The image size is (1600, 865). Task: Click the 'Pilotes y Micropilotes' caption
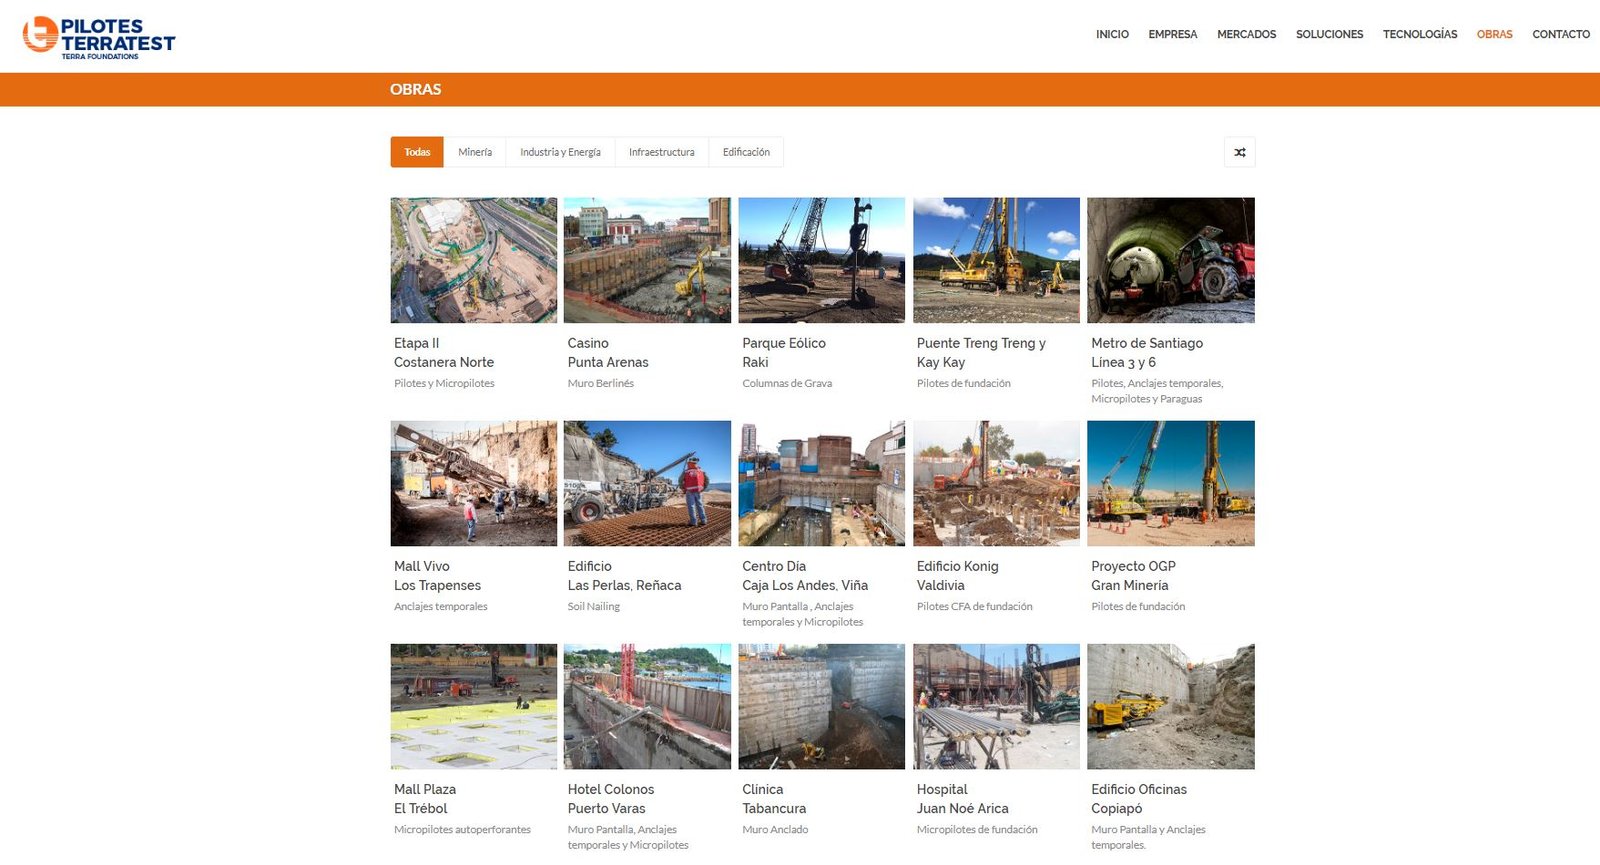444,383
